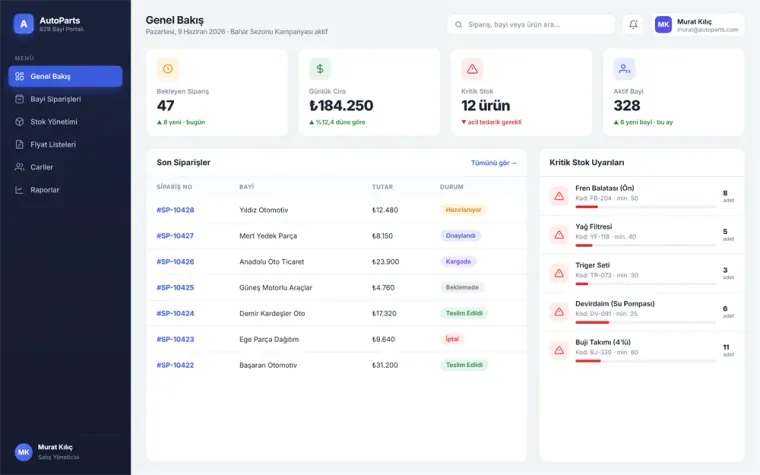Click the Stok Yönetimi box icon
The width and height of the screenshot is (760, 475).
click(19, 122)
